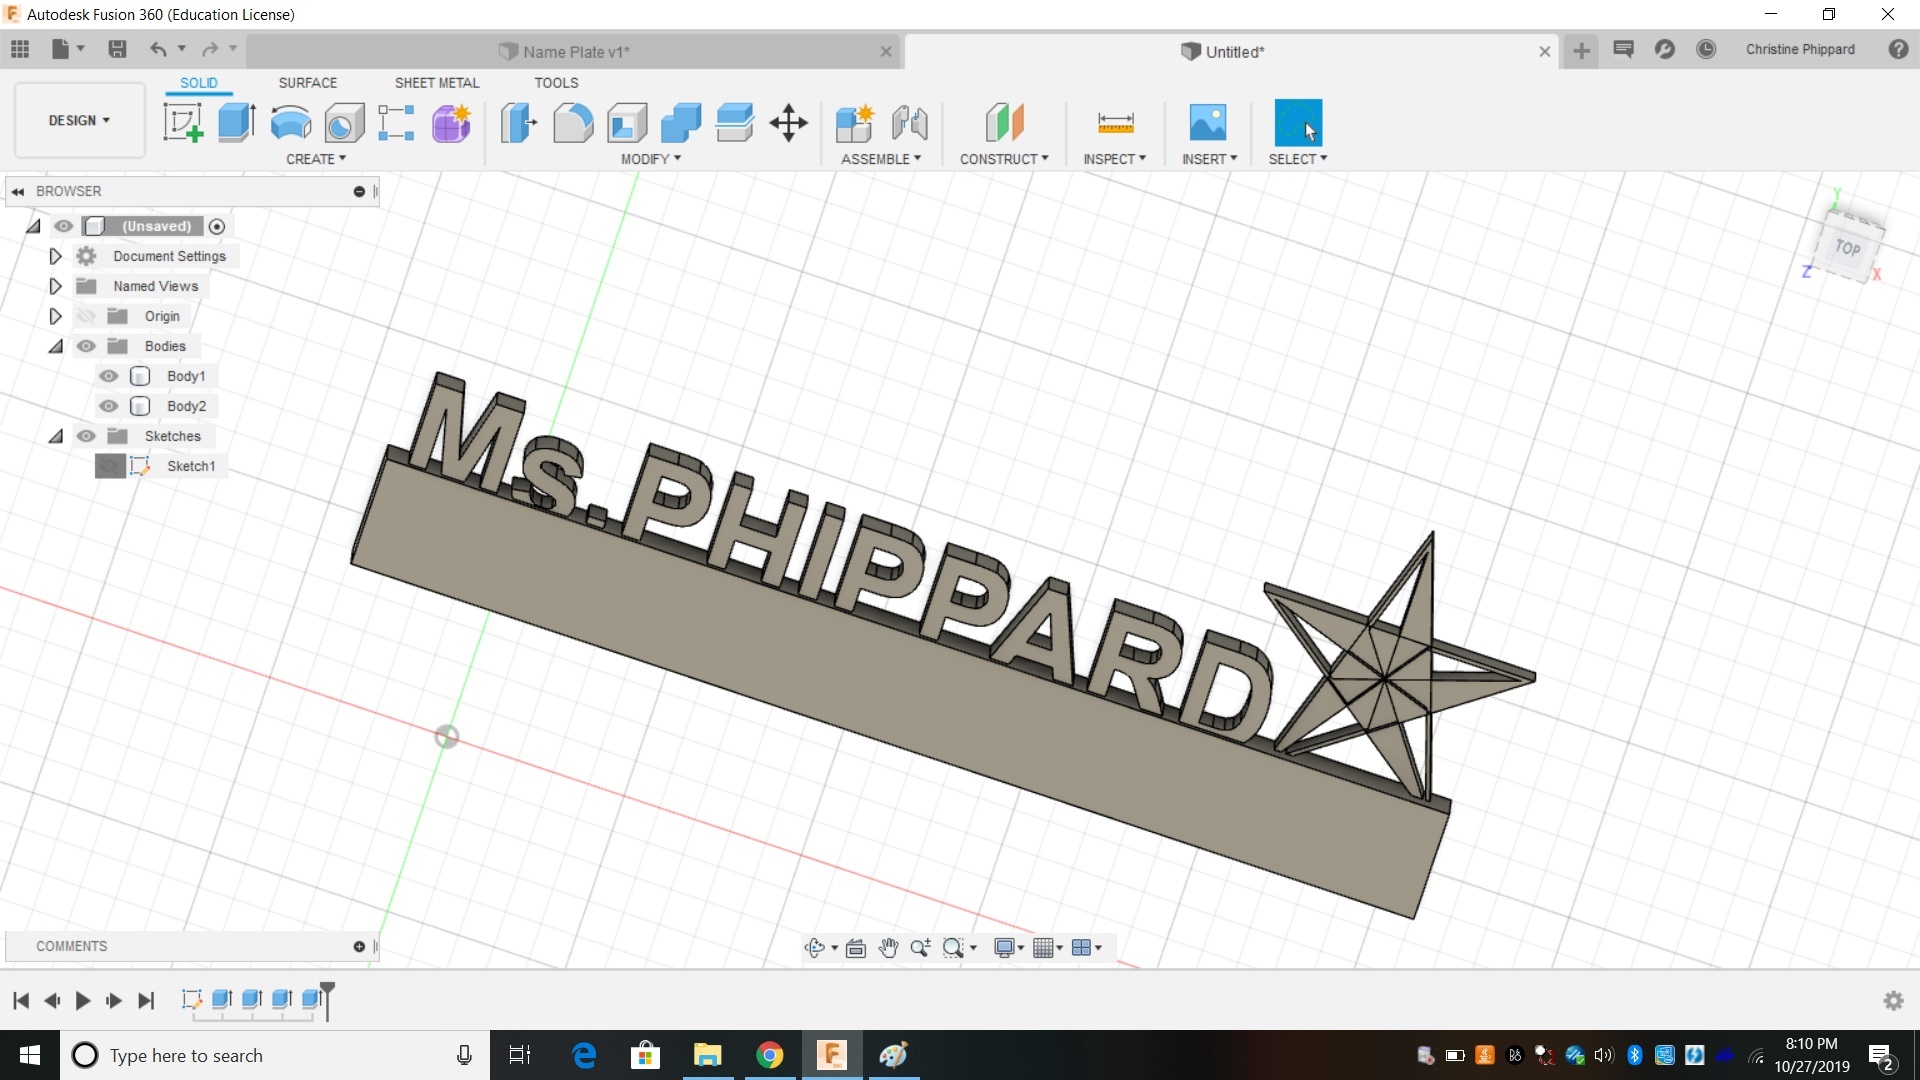
Task: Open the MODIFY dropdown menu
Action: 651,159
